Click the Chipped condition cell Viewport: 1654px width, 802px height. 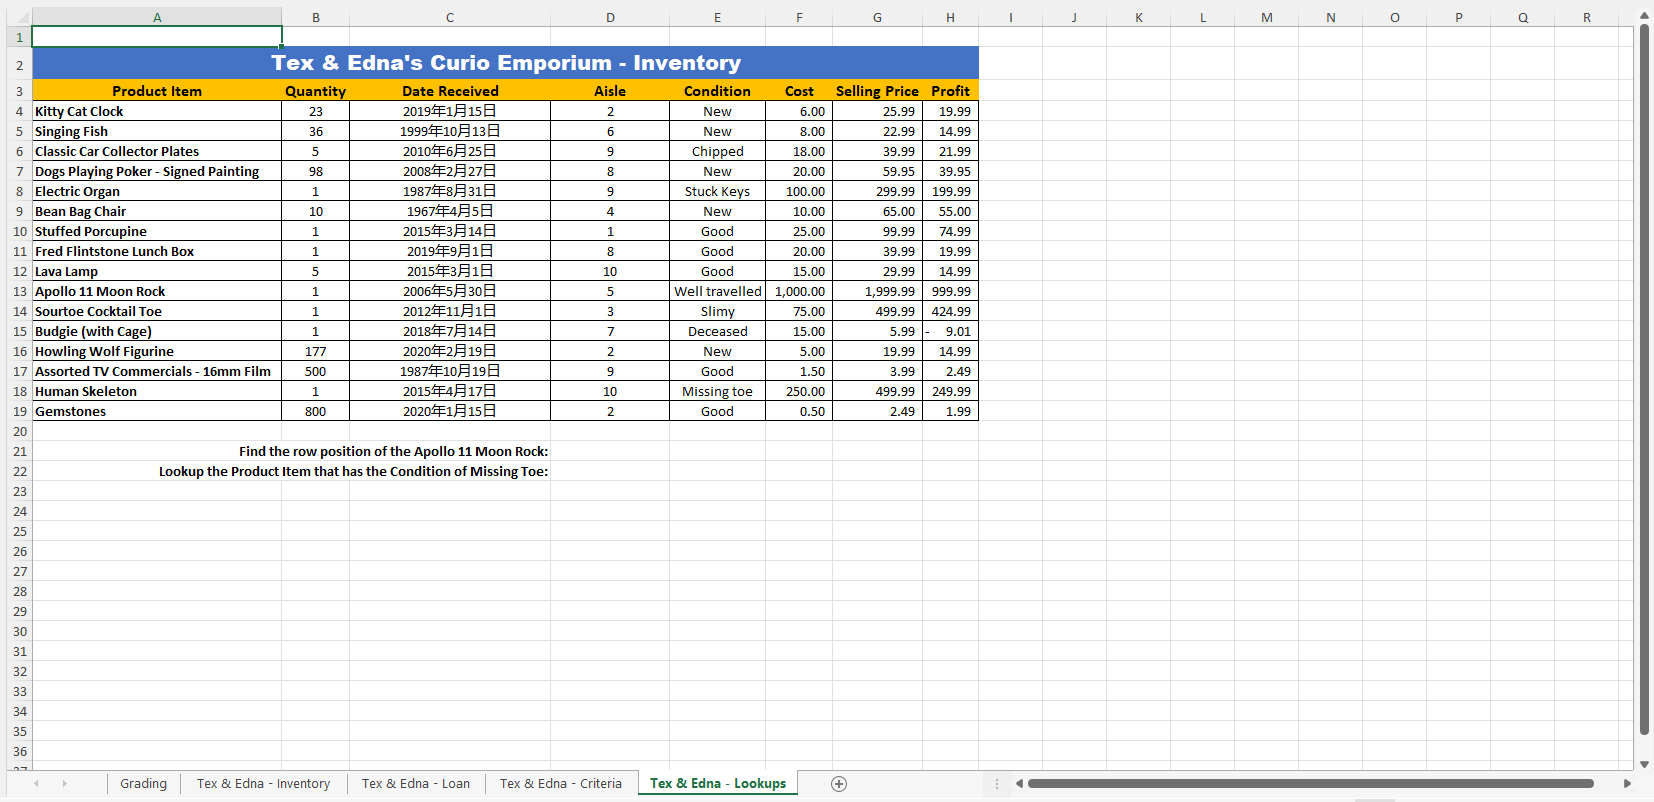tap(717, 151)
